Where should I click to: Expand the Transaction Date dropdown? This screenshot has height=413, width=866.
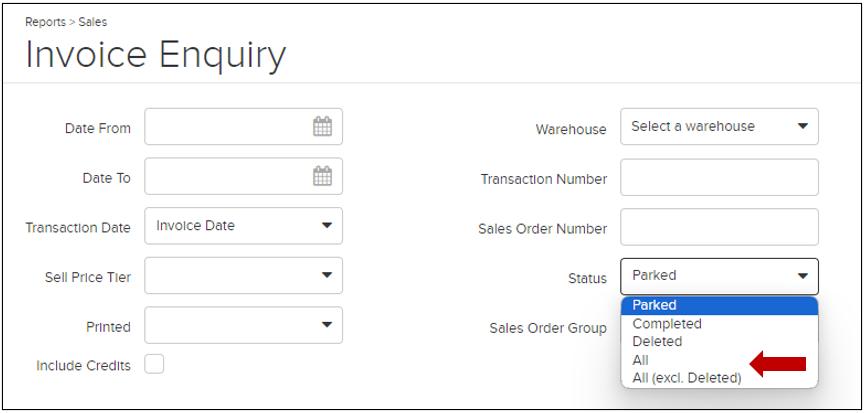(x=244, y=226)
